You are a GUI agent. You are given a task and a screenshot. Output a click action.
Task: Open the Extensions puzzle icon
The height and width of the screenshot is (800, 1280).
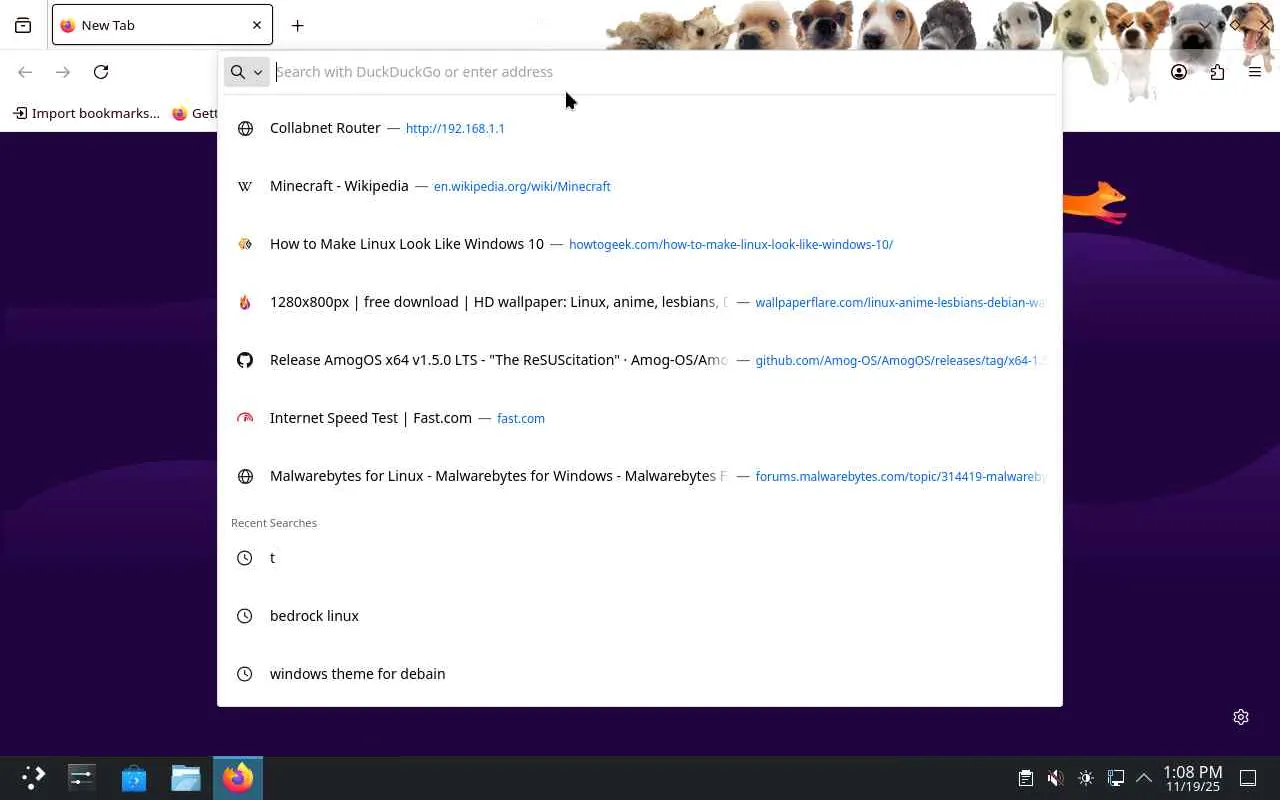click(1217, 72)
